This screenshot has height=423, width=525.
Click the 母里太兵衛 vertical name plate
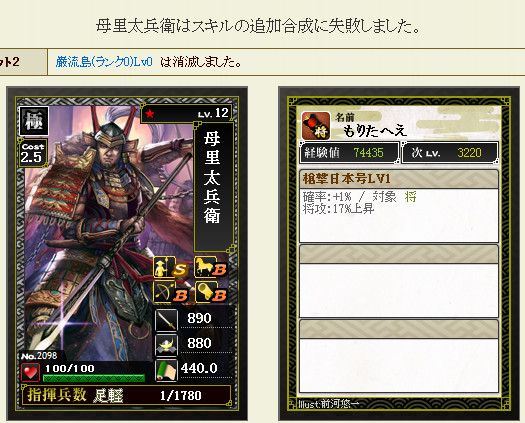213,186
